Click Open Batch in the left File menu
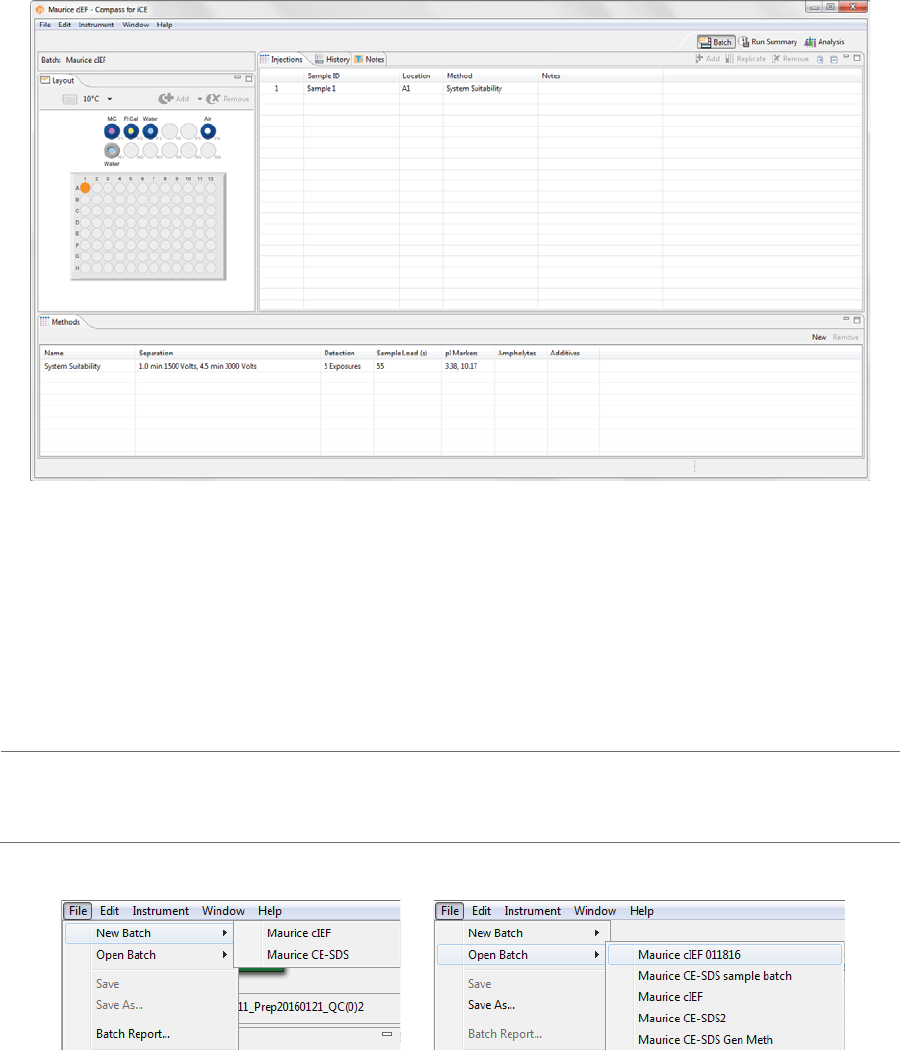 pos(149,955)
